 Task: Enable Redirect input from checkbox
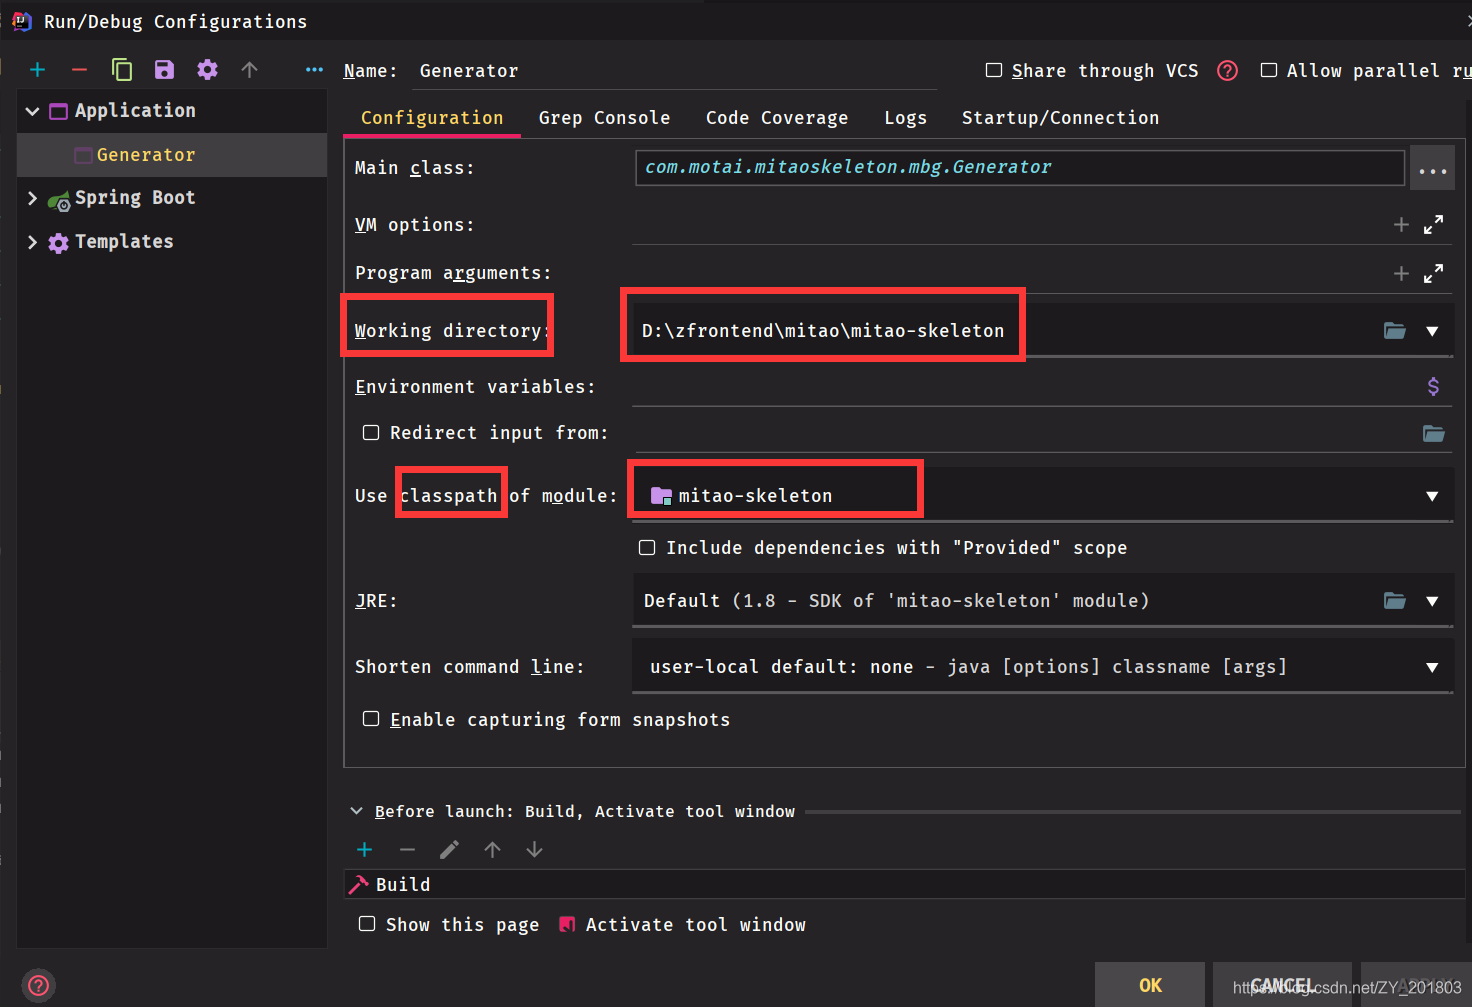point(371,433)
